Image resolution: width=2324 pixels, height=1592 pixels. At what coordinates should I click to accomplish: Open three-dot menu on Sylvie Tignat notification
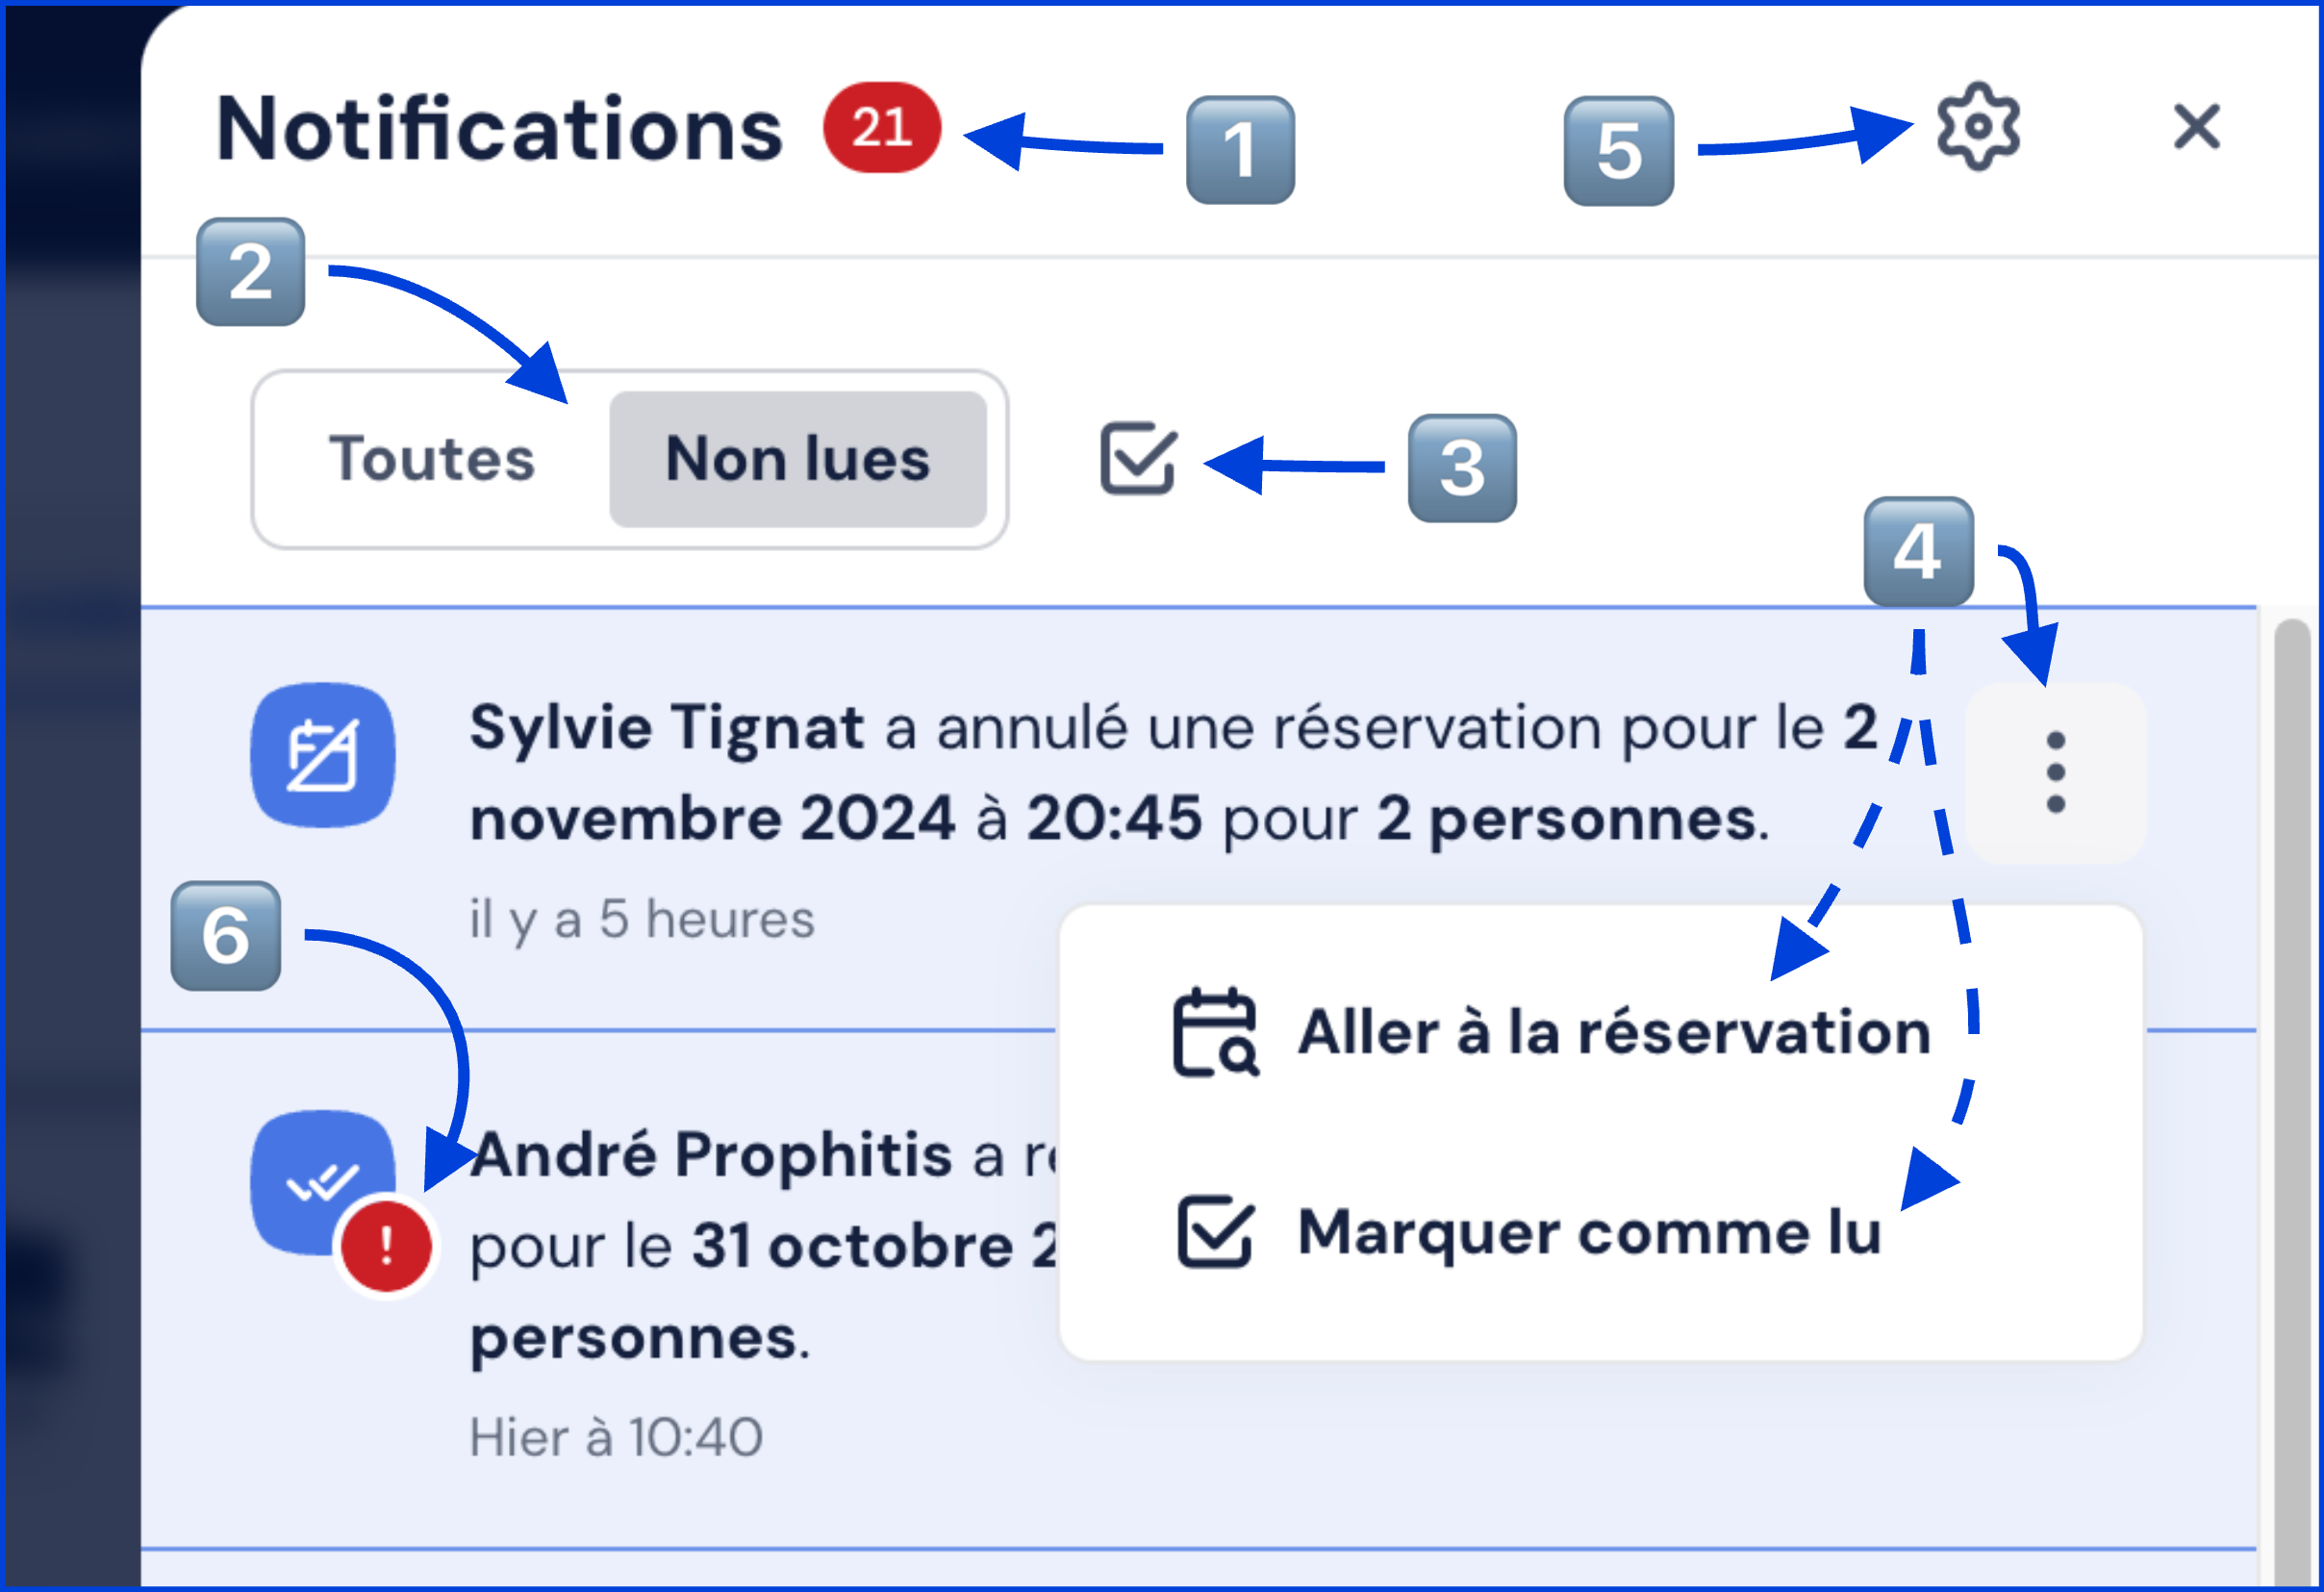2054,772
